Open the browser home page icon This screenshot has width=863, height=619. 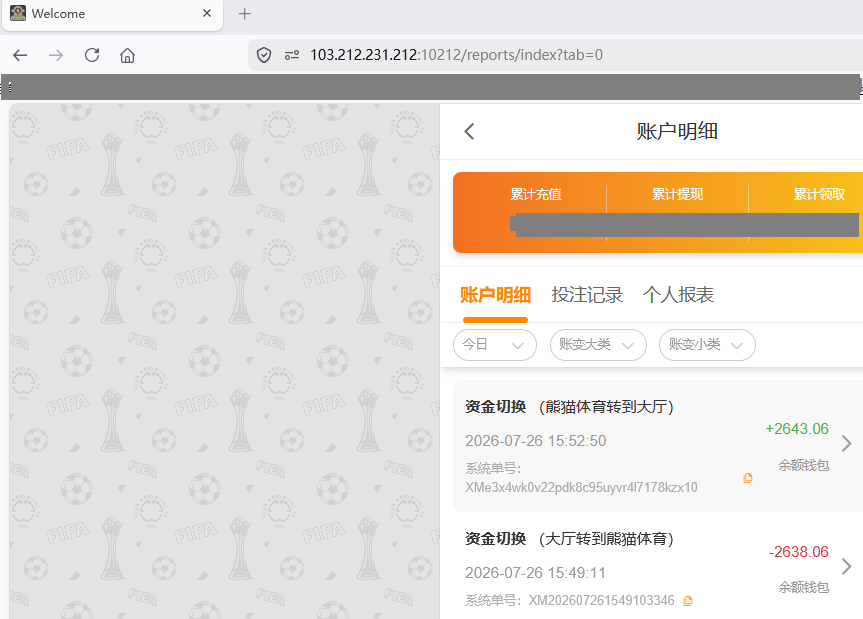click(x=127, y=55)
